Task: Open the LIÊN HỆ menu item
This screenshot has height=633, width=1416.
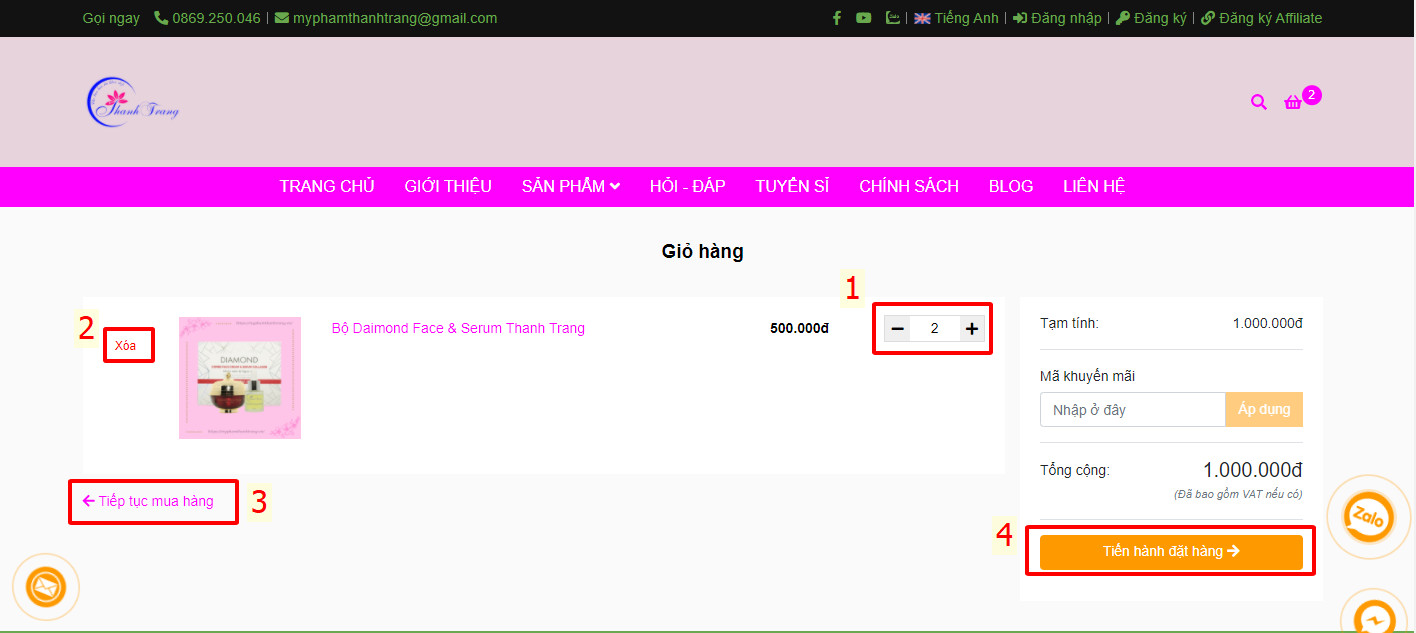Action: click(1094, 186)
